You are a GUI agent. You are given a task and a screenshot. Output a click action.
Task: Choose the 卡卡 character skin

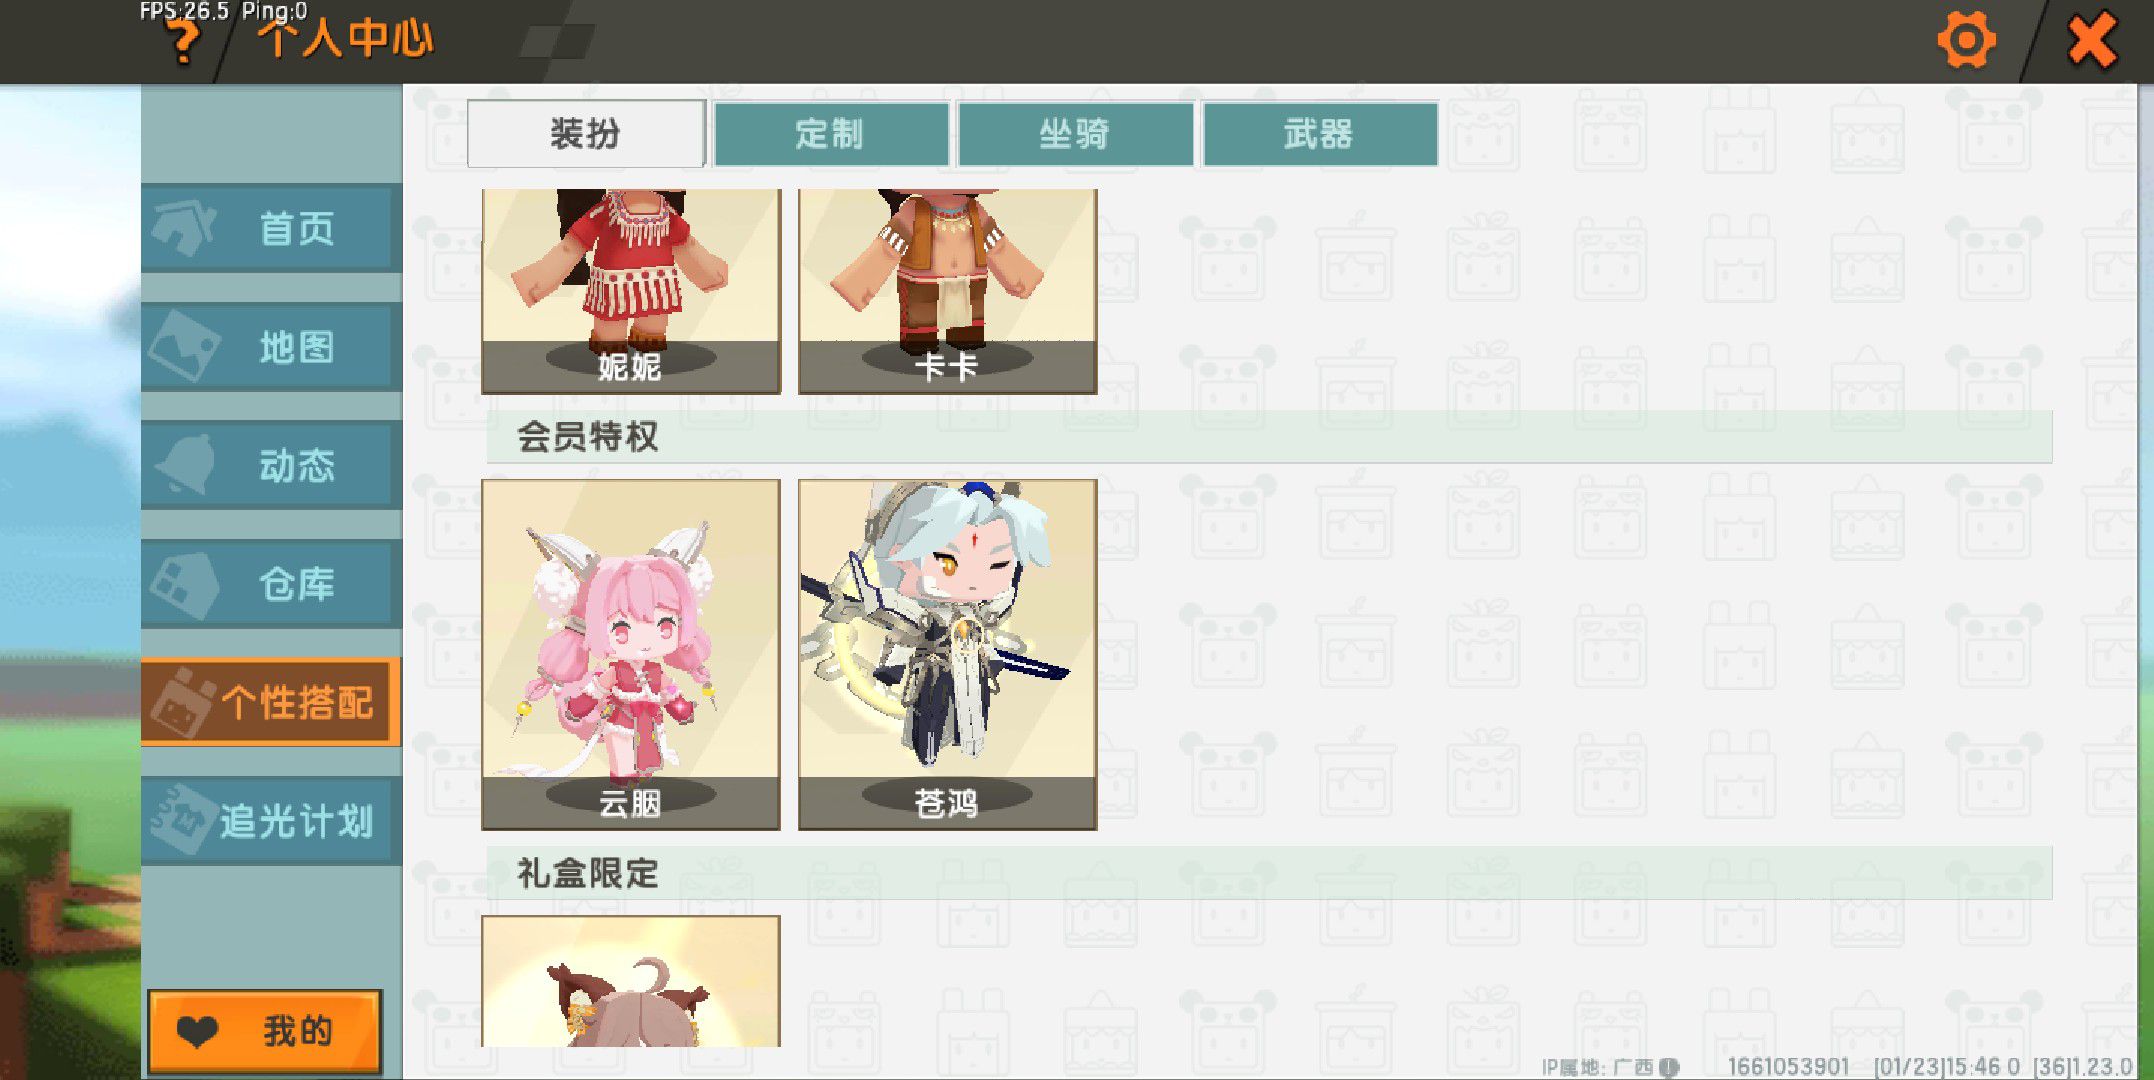tap(947, 291)
